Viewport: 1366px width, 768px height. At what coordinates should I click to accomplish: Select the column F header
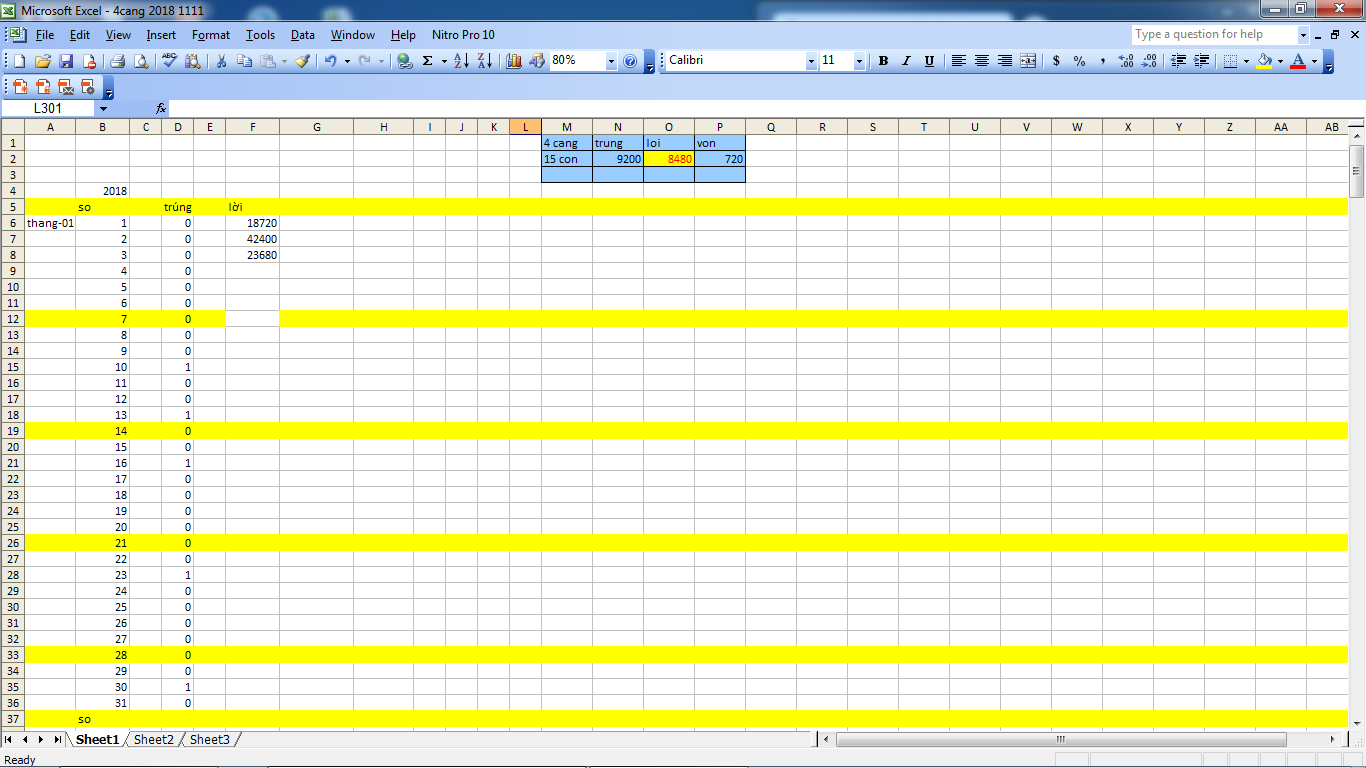point(252,127)
